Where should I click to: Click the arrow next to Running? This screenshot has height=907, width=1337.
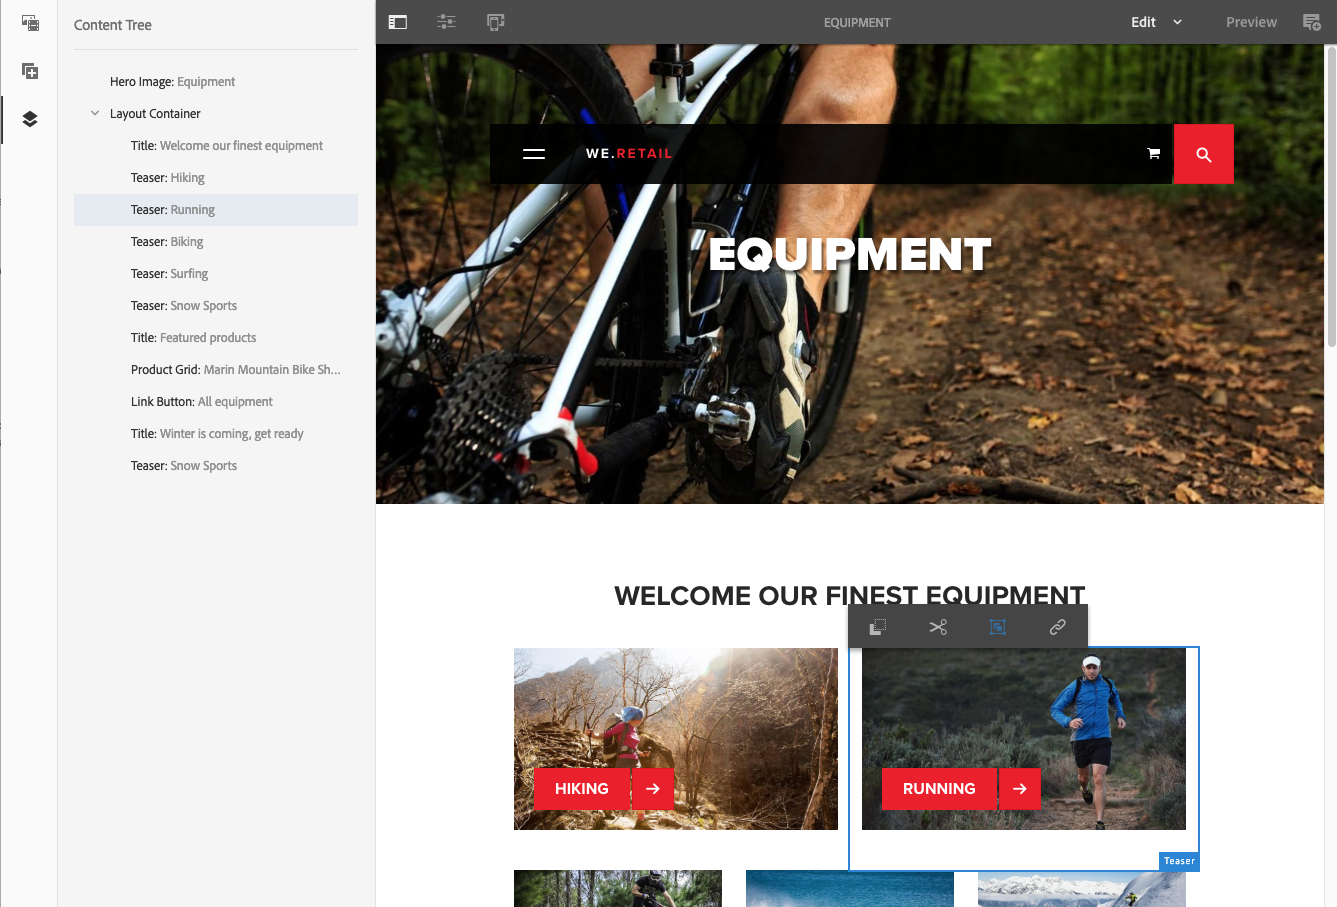(x=1020, y=789)
